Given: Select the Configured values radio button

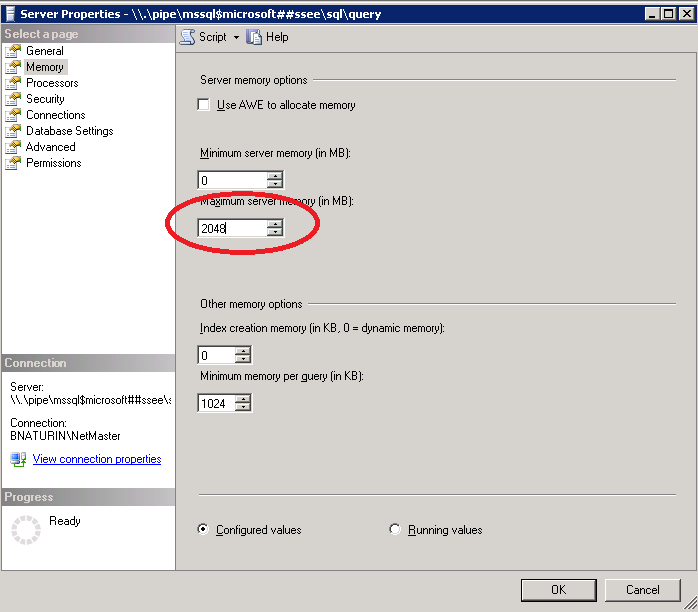Looking at the screenshot, I should (x=203, y=529).
